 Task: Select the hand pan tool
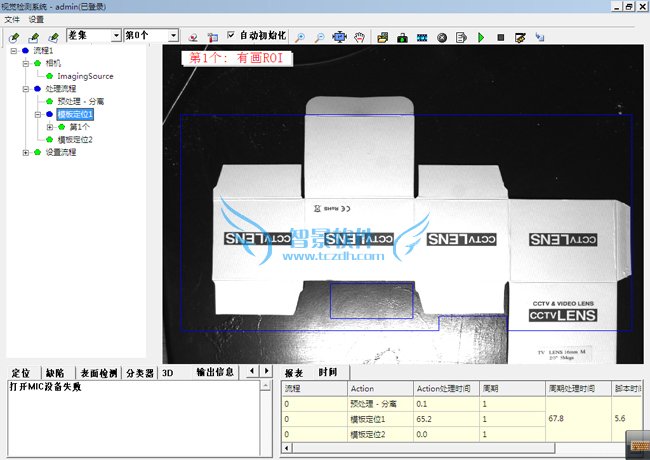tap(361, 37)
